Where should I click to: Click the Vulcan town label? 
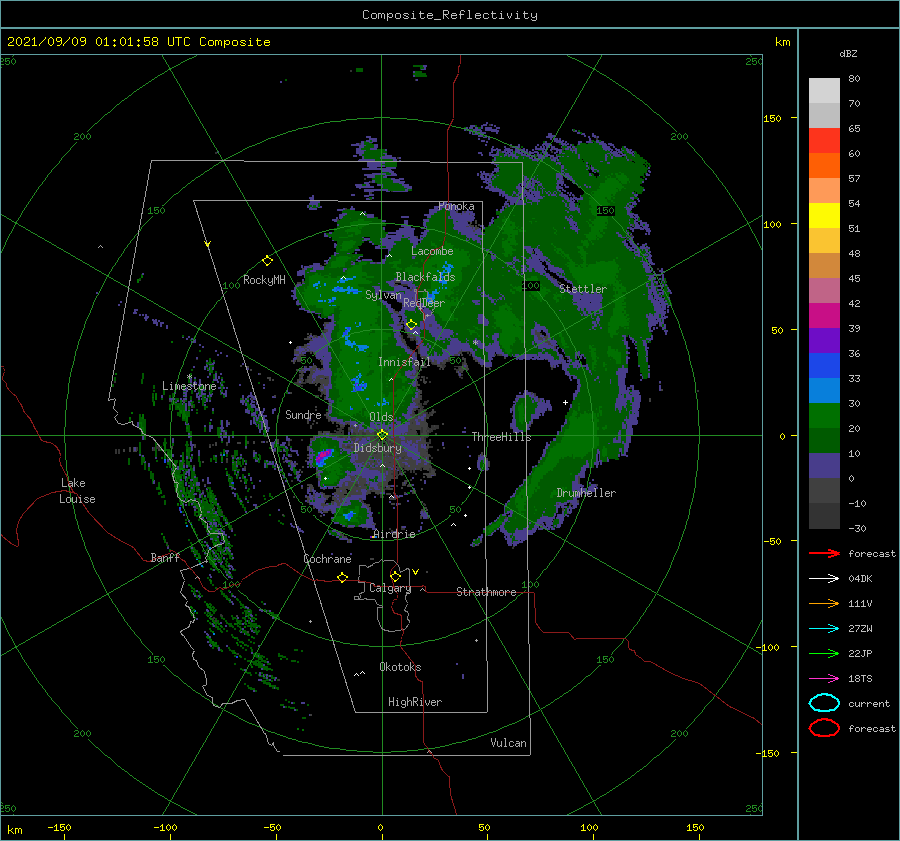[508, 743]
